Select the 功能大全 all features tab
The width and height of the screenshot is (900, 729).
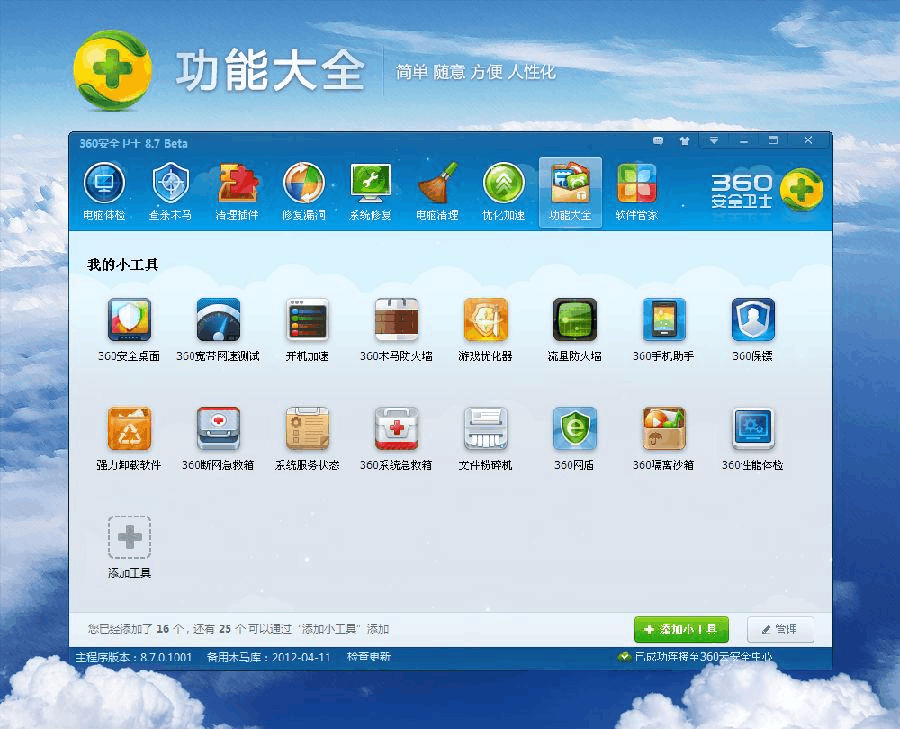click(570, 192)
